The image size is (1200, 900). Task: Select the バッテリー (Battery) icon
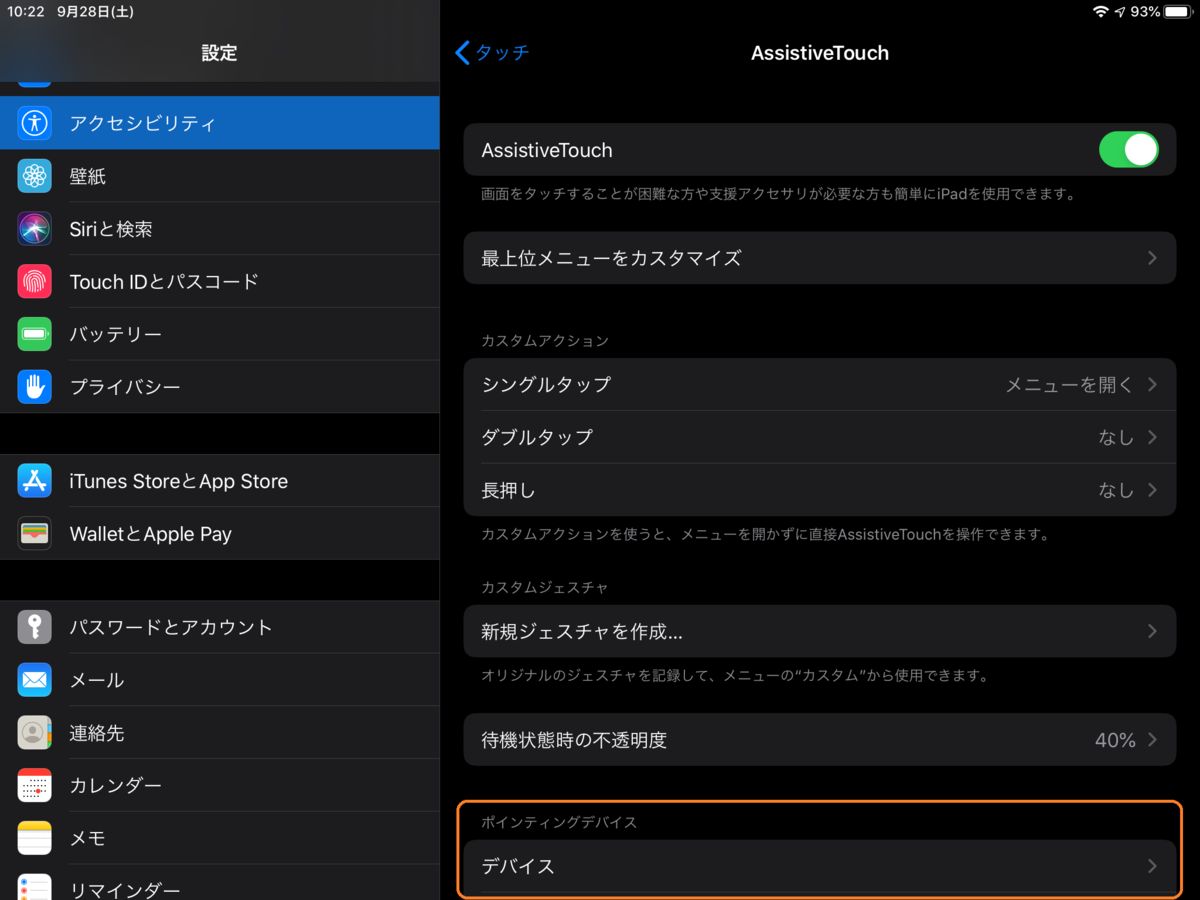coord(35,334)
